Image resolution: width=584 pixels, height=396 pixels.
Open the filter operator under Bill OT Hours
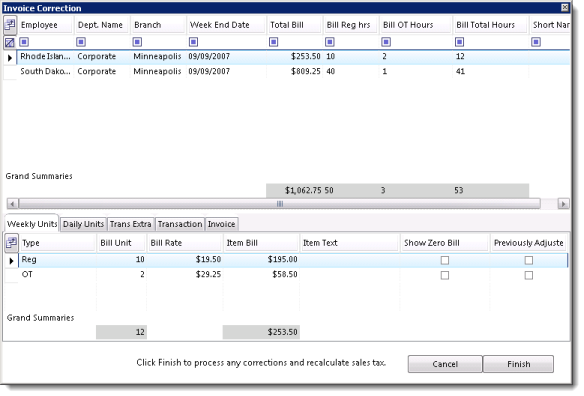tap(386, 42)
